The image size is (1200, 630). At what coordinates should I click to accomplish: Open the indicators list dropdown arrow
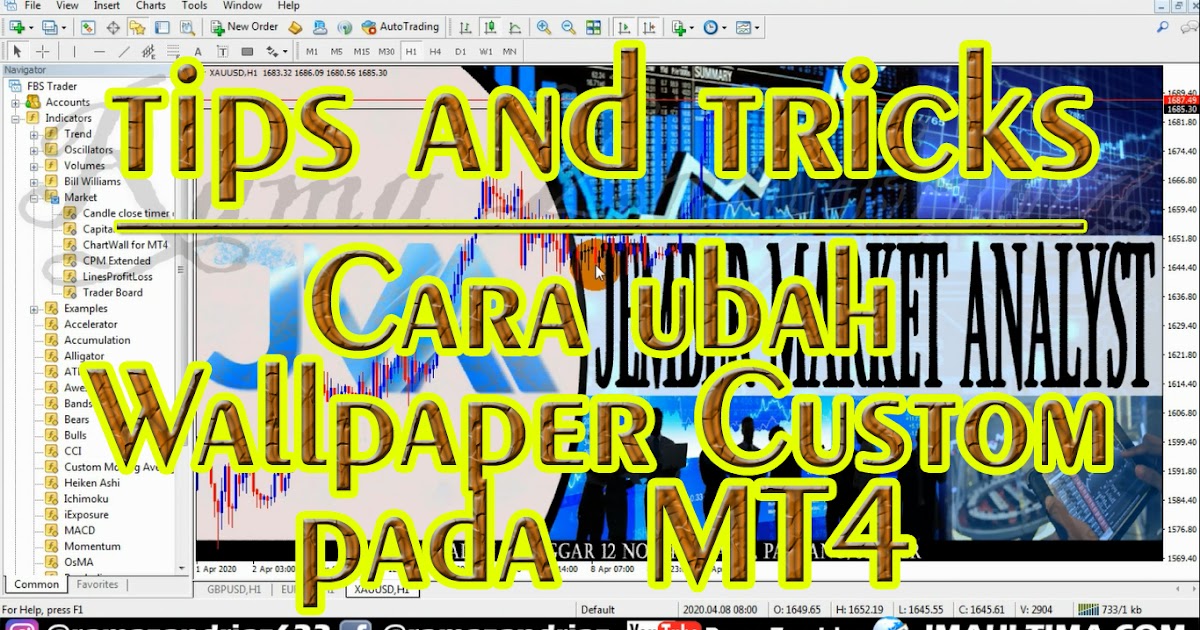[x=693, y=28]
